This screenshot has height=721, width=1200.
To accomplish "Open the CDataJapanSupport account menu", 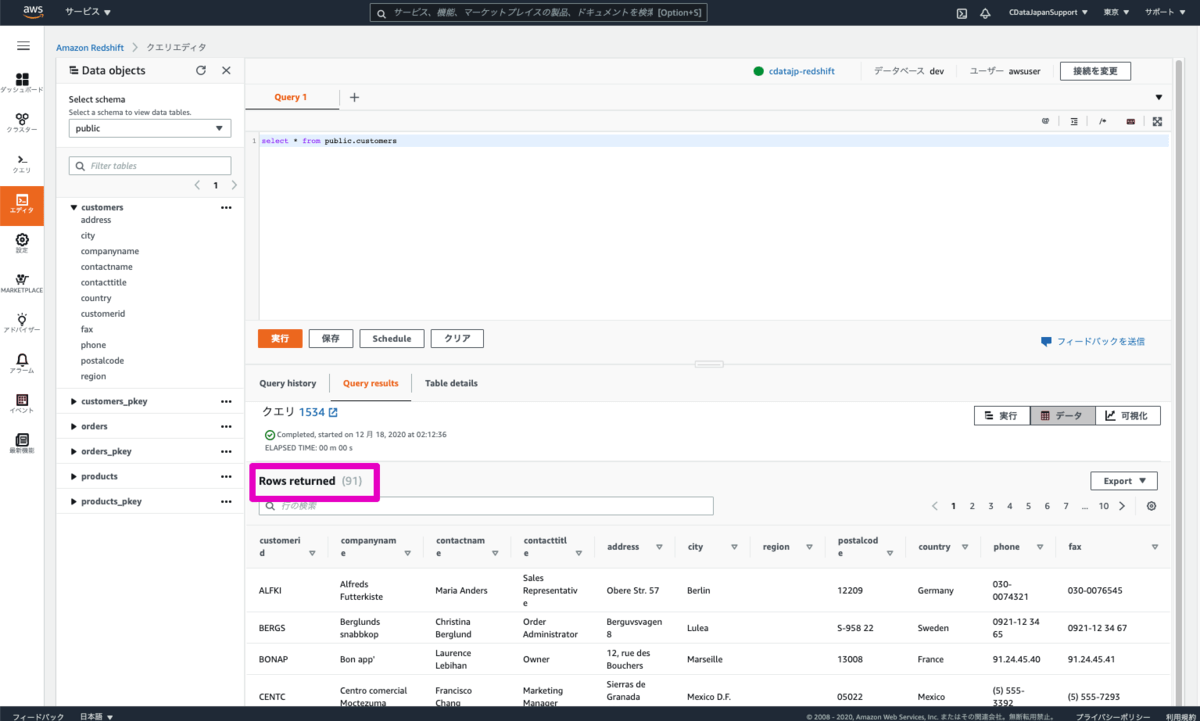I will 1049,13.
